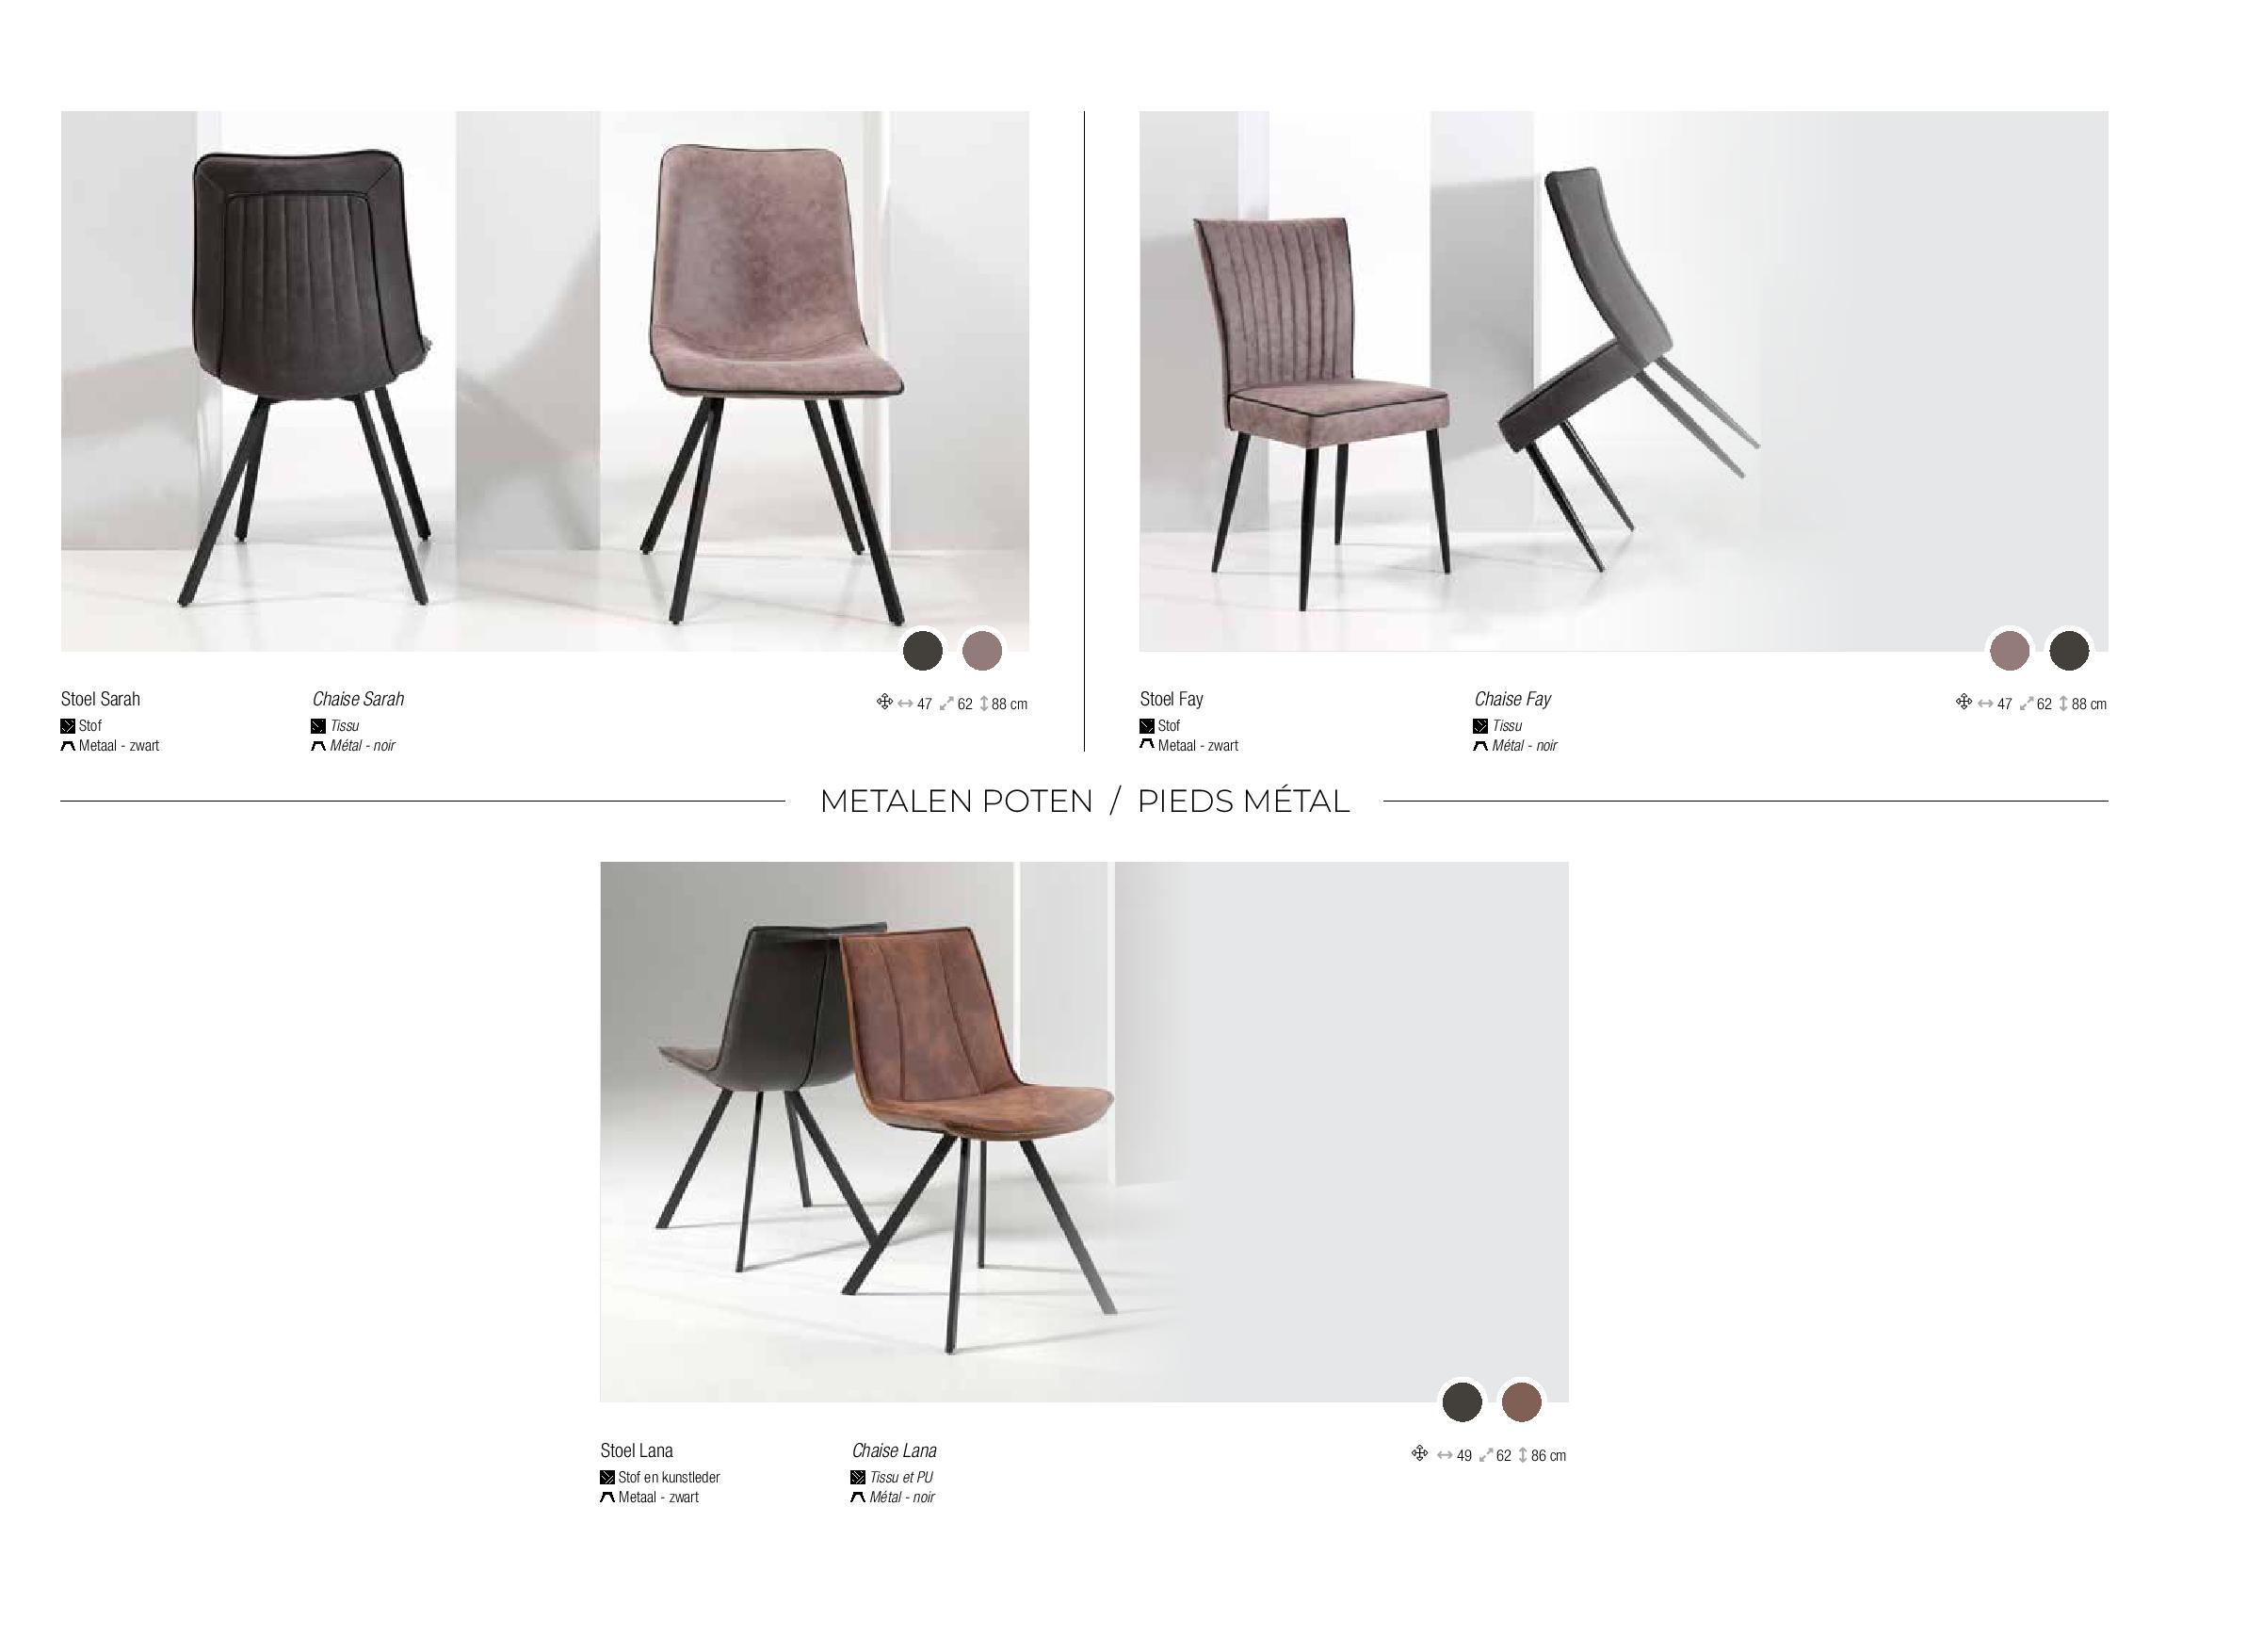The image size is (2247, 1652).
Task: Pick the dark grey swatch for chair Fay
Action: pyautogui.click(x=2069, y=651)
